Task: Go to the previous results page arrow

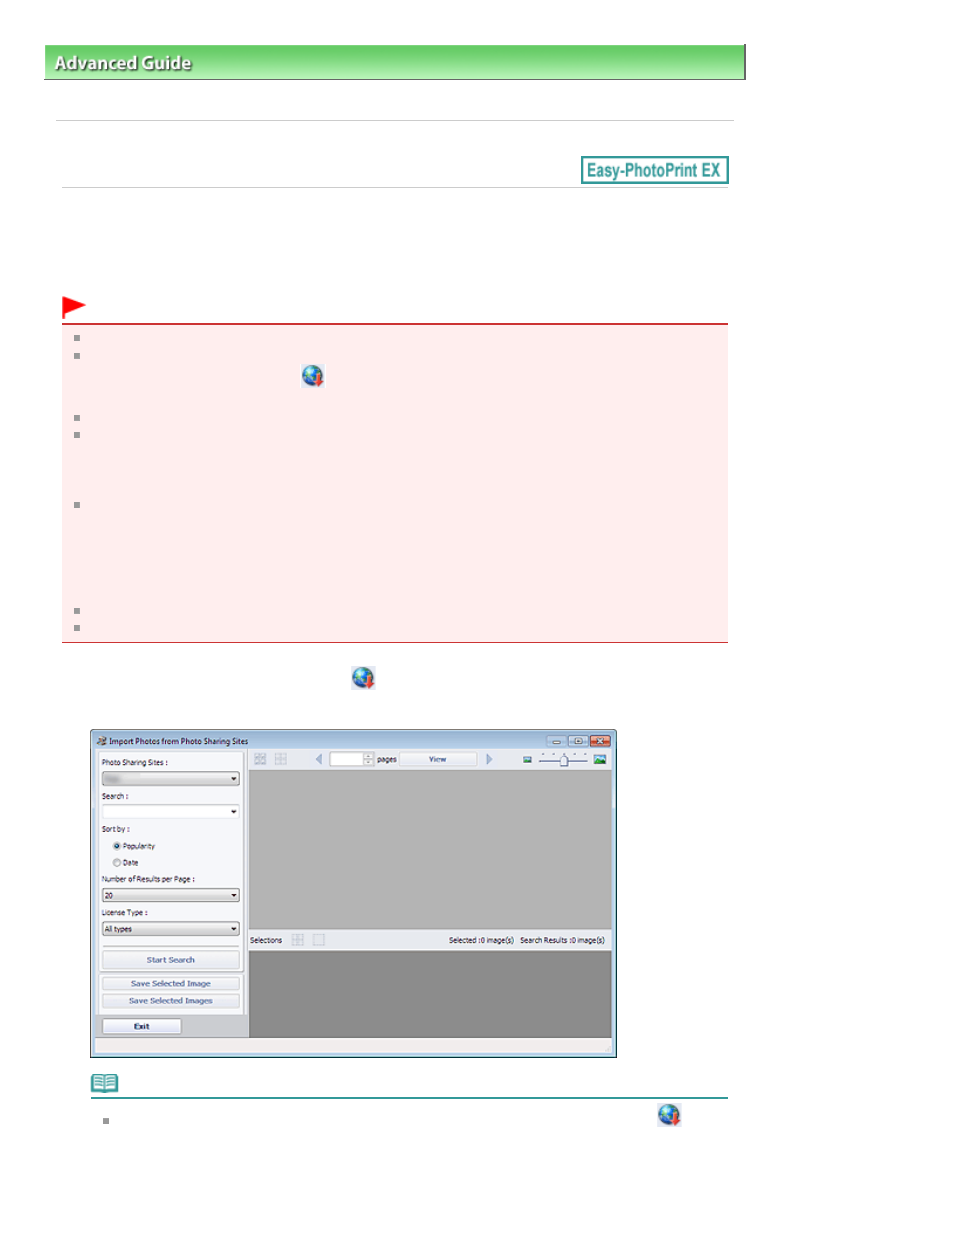Action: 318,759
